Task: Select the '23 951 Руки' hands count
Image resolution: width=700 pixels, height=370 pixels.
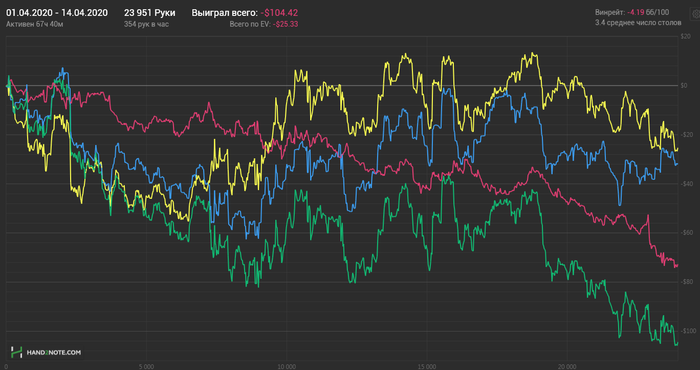Action: 150,13
